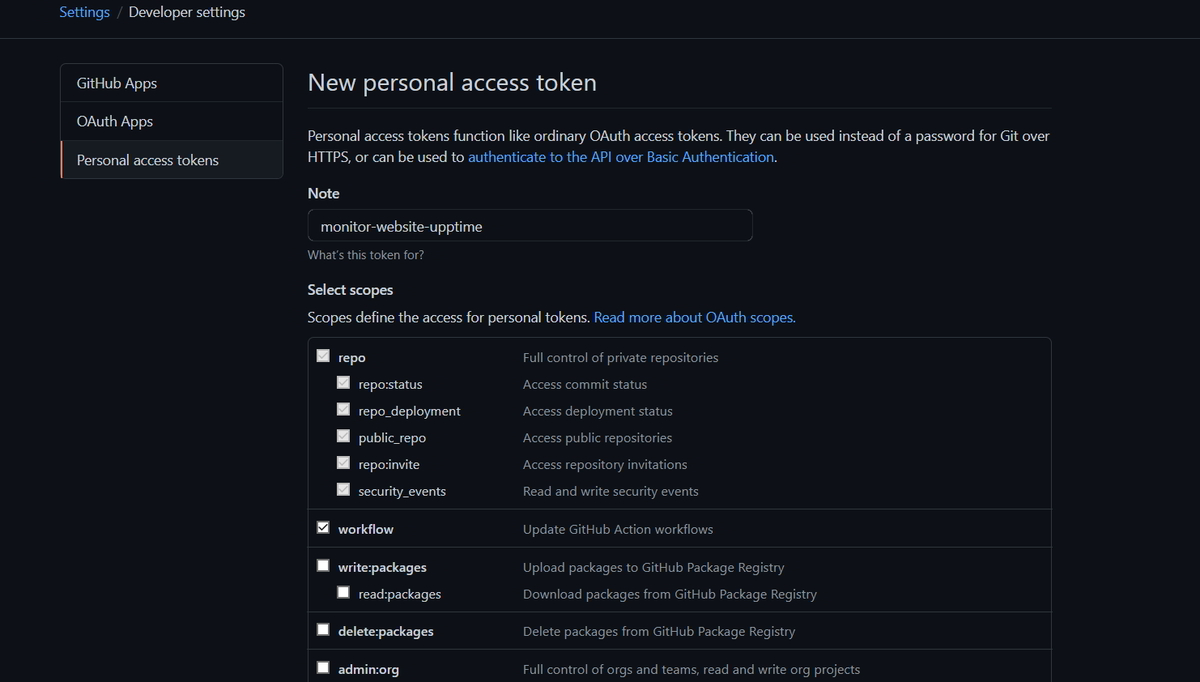Enable the write:packages scope
This screenshot has width=1200, height=682.
[x=323, y=566]
